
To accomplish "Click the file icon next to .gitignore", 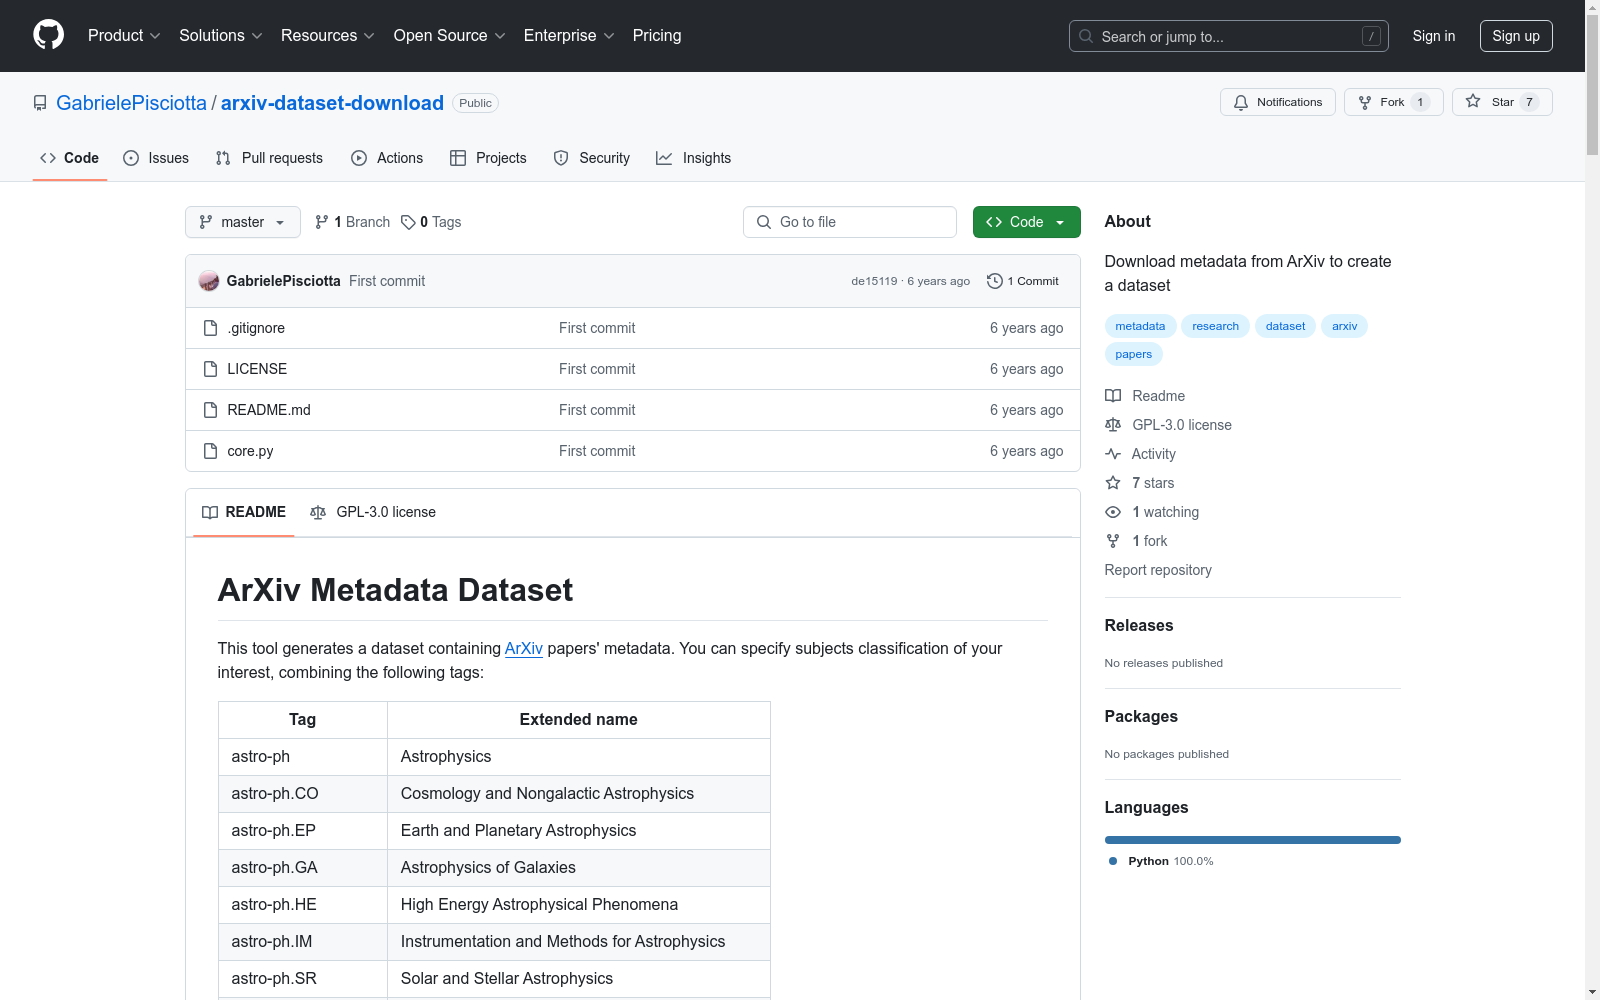I will click(210, 328).
